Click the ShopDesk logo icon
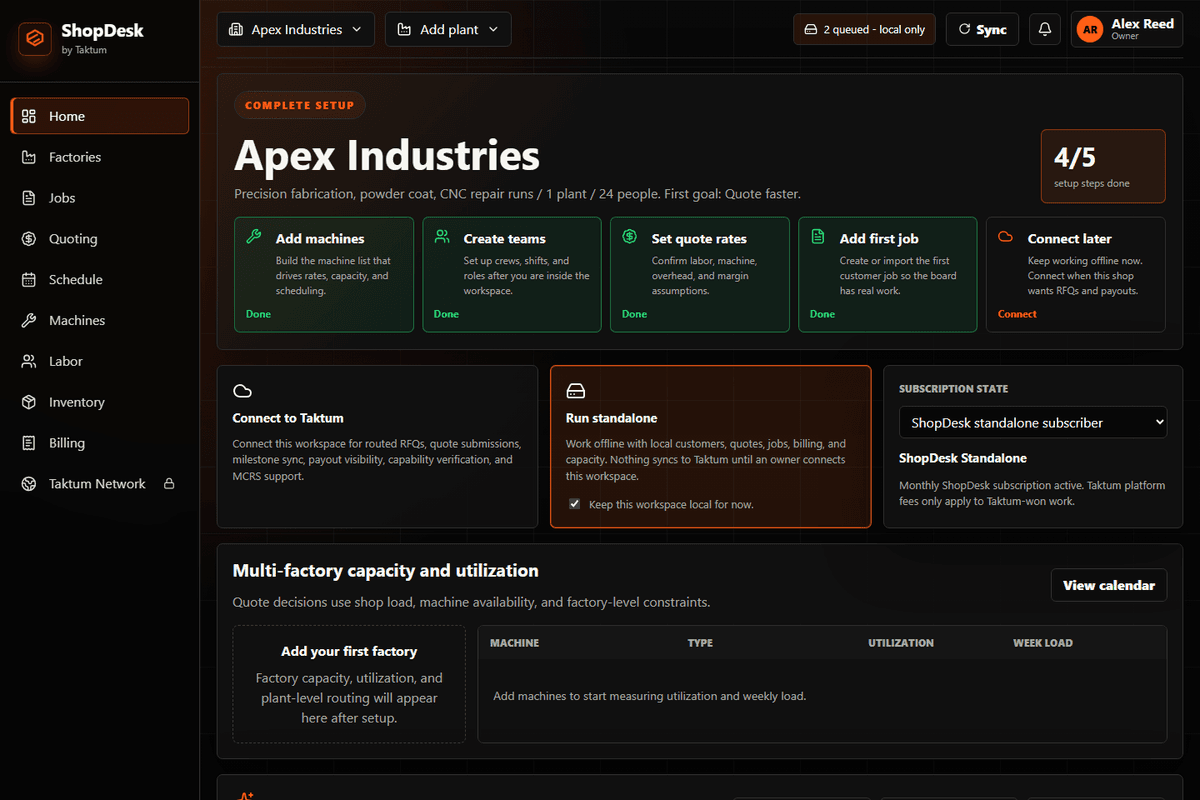 pos(35,39)
